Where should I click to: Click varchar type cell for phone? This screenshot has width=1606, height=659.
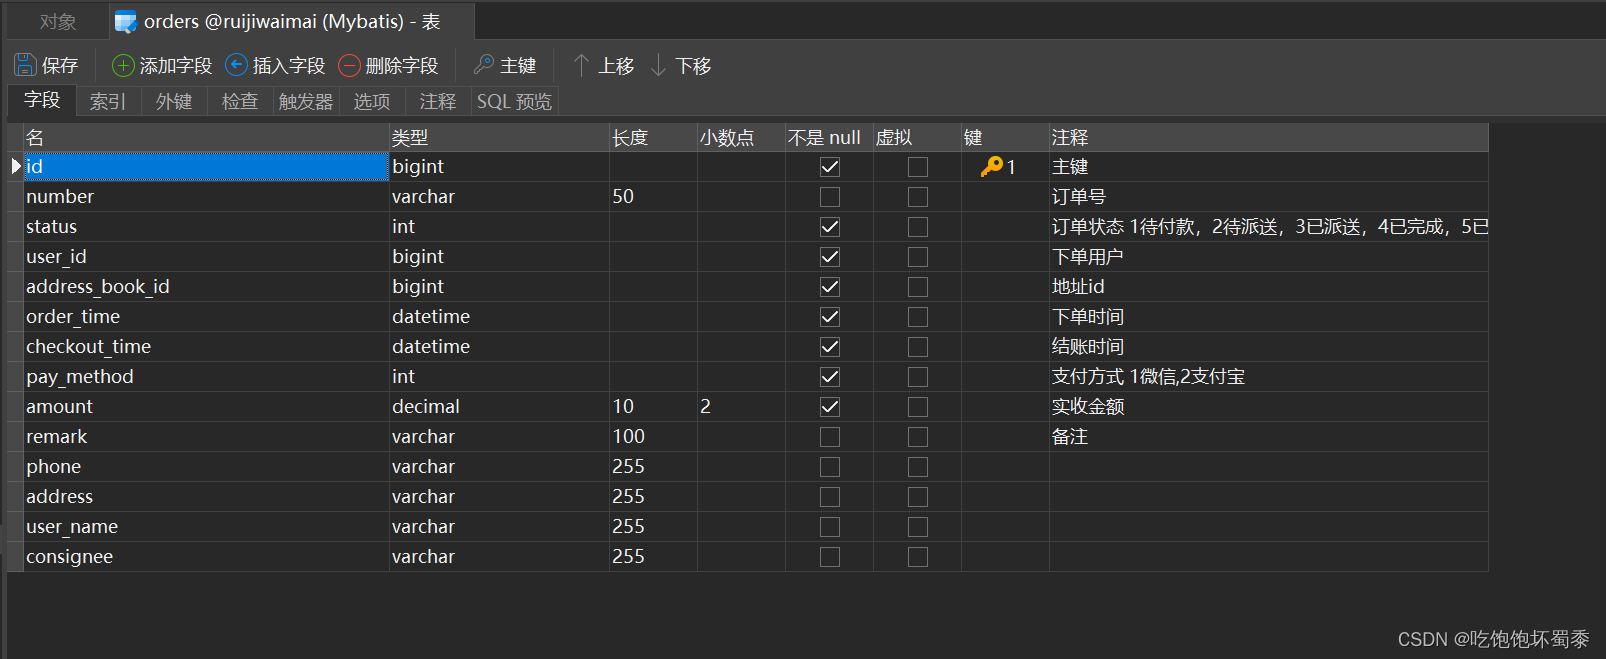click(x=499, y=467)
